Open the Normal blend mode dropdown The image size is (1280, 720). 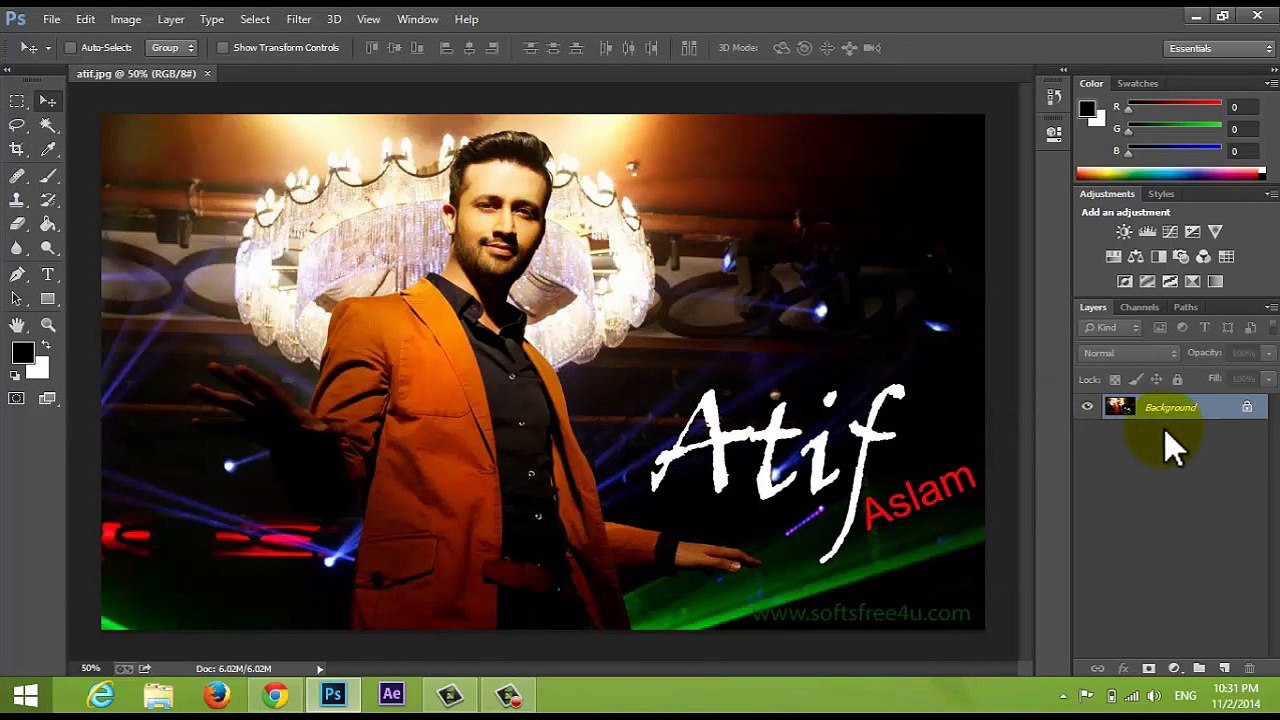point(1130,353)
